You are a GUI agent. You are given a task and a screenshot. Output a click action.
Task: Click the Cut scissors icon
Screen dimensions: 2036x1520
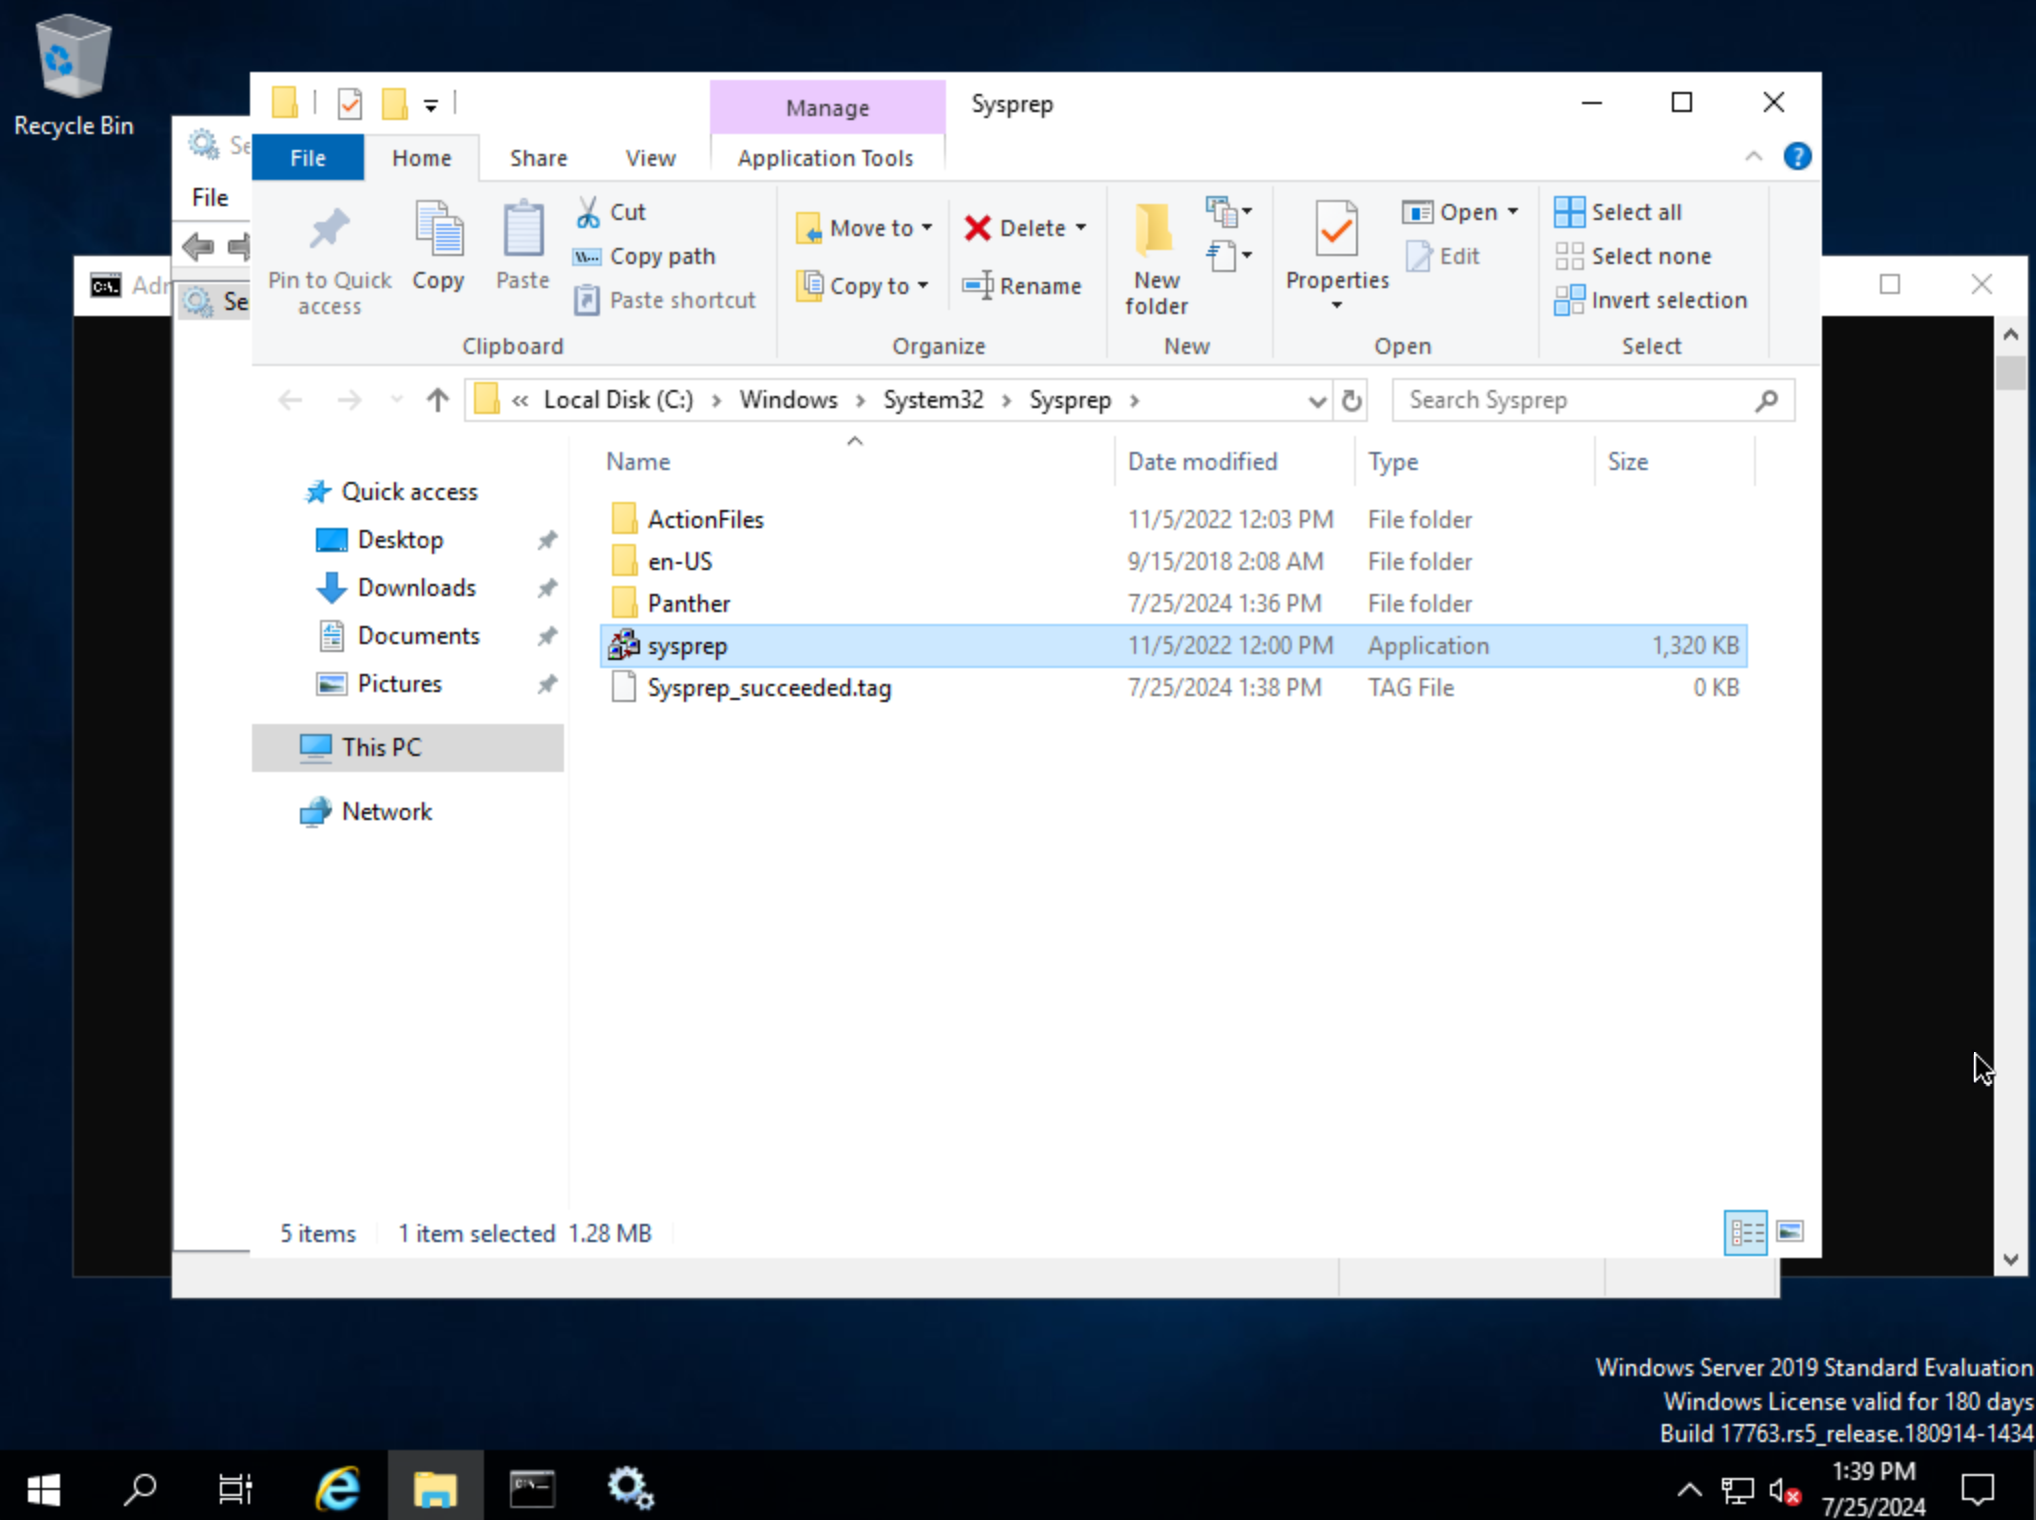(x=588, y=212)
